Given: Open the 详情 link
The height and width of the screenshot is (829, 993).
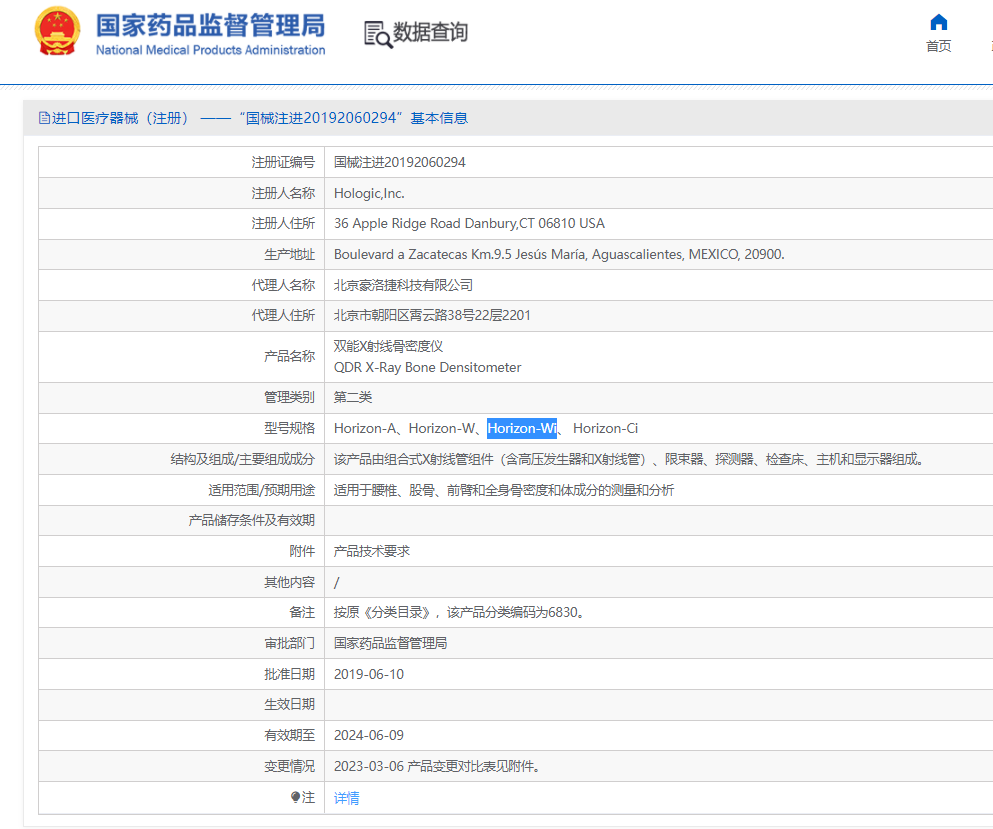Looking at the screenshot, I should [346, 798].
